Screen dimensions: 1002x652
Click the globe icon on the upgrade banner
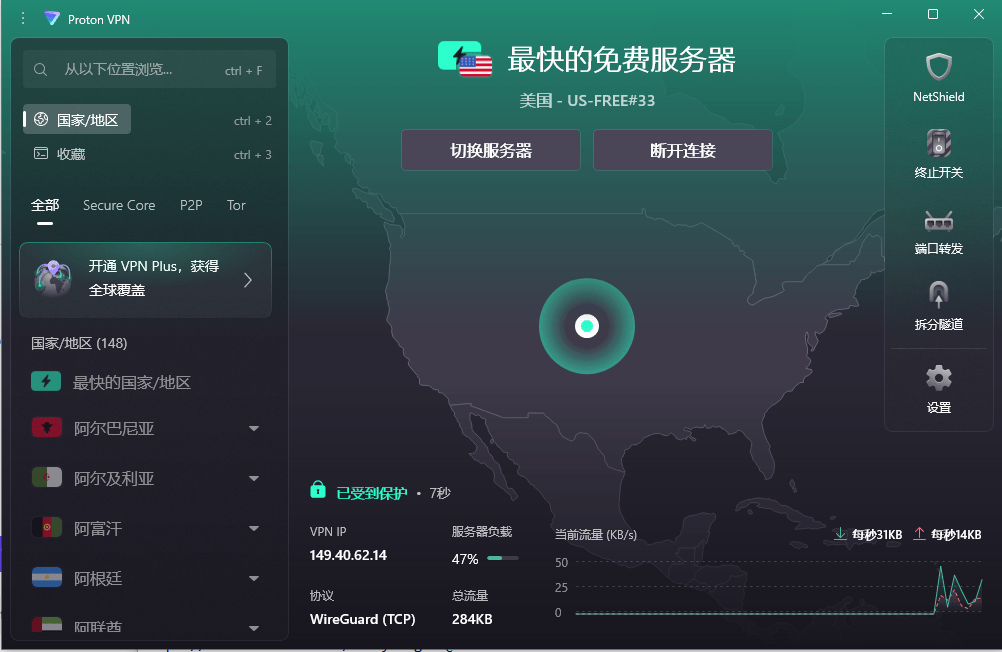pyautogui.click(x=52, y=279)
